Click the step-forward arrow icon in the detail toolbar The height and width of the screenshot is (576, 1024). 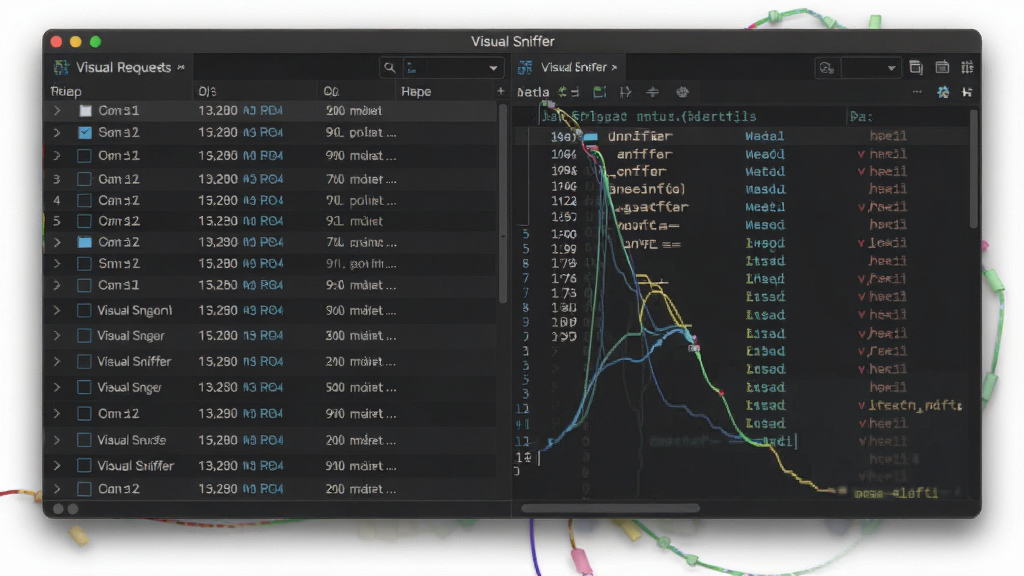pos(626,92)
